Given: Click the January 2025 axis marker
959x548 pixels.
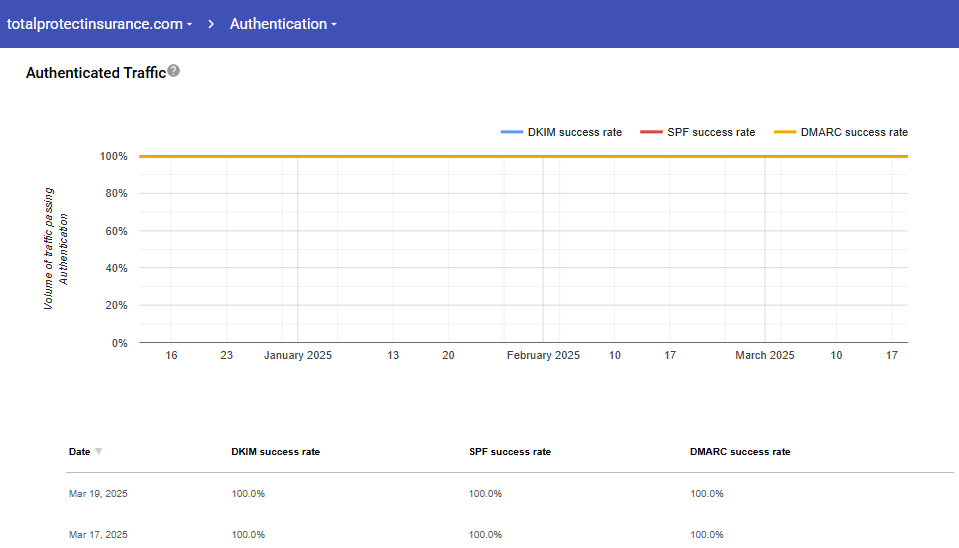Looking at the screenshot, I should tap(298, 355).
